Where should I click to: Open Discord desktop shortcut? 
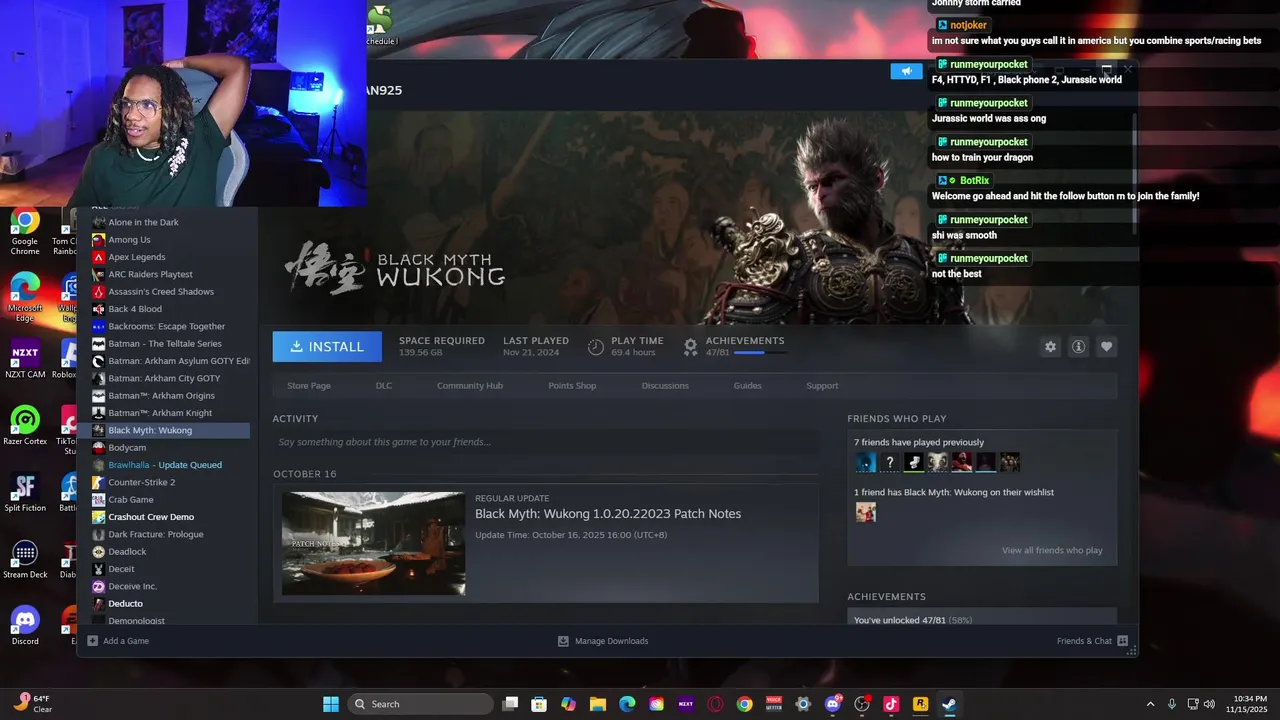click(25, 626)
